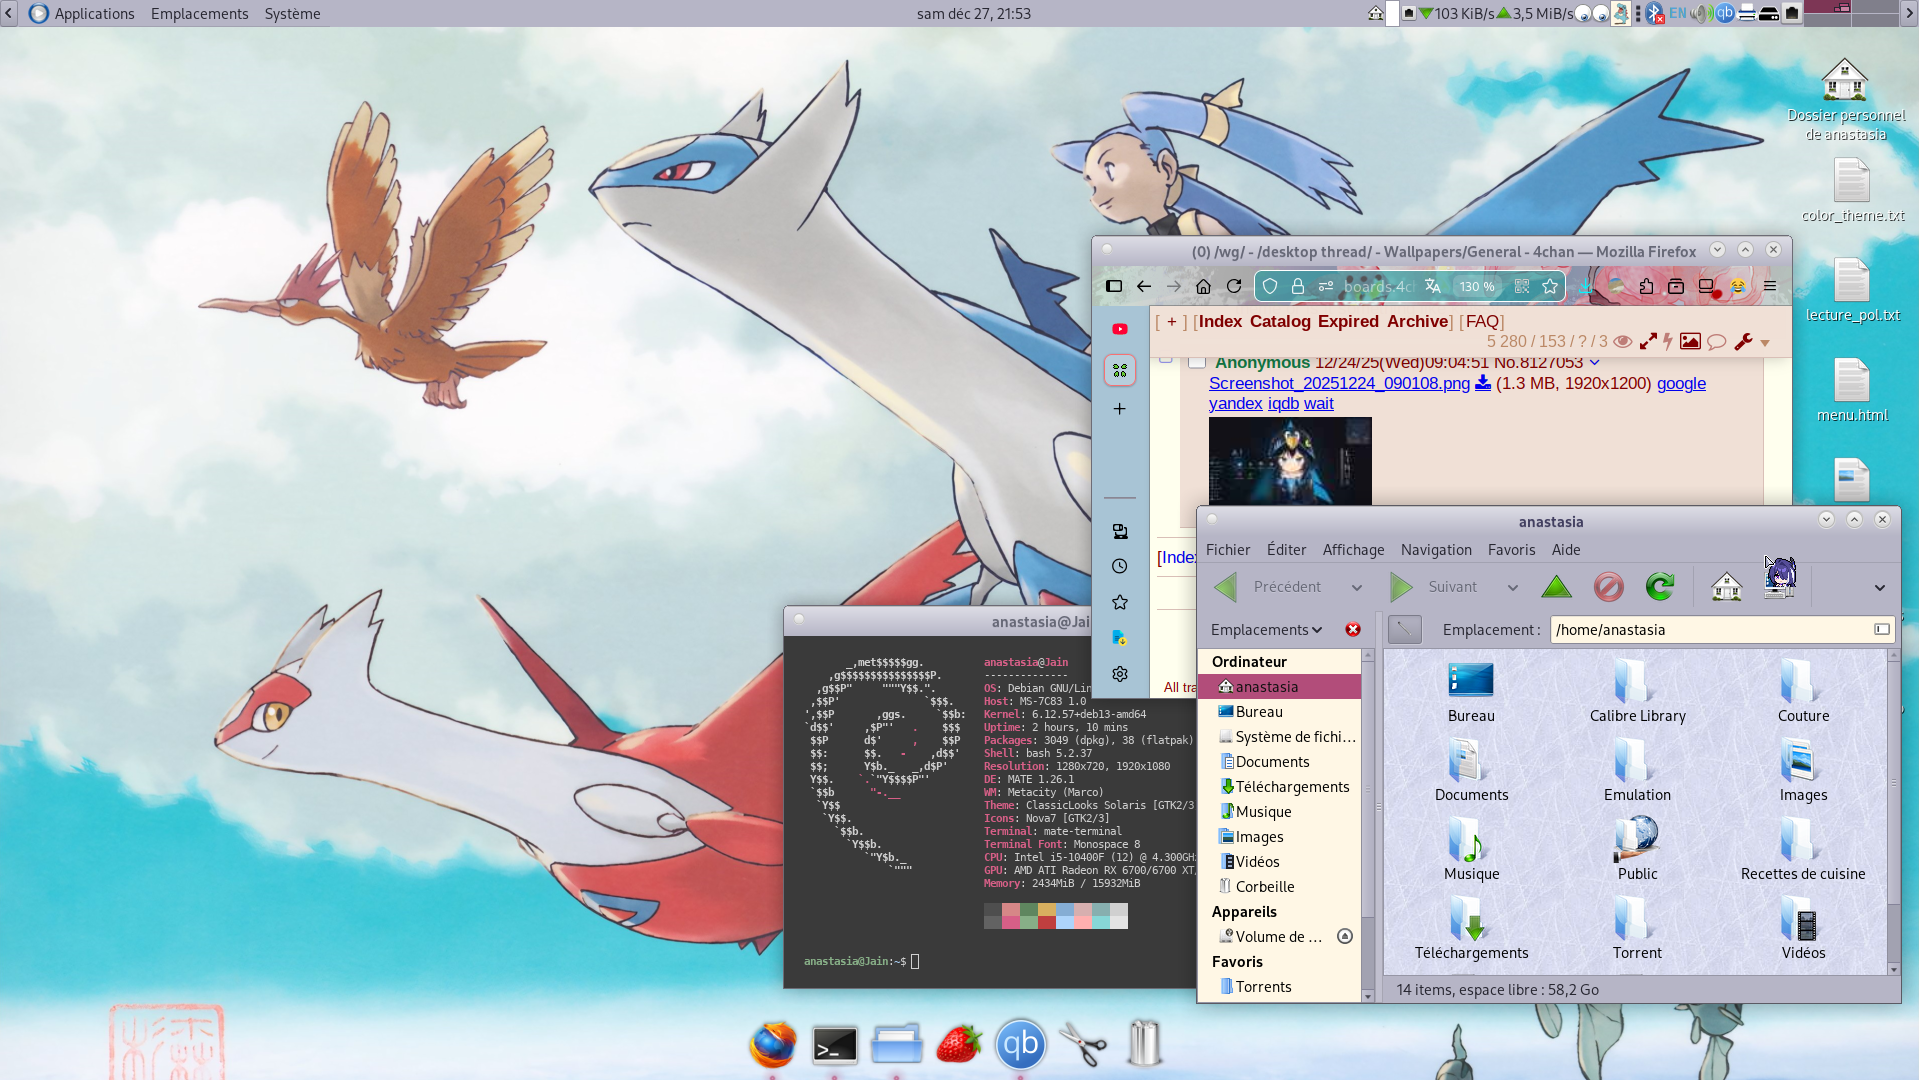Select the Calibre Library folder

tap(1637, 691)
